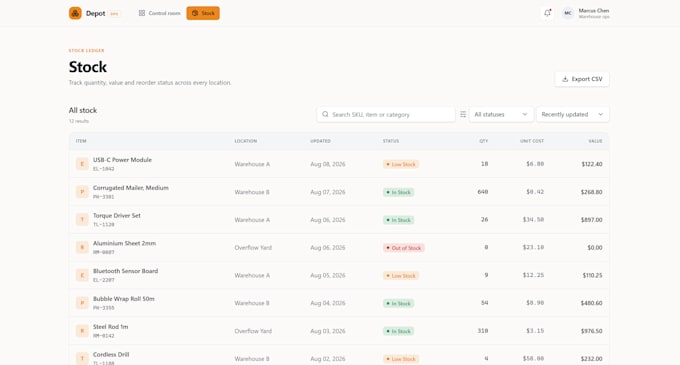Open the Corrugated Mailer, Medium item name
680x365 pixels.
131,188
